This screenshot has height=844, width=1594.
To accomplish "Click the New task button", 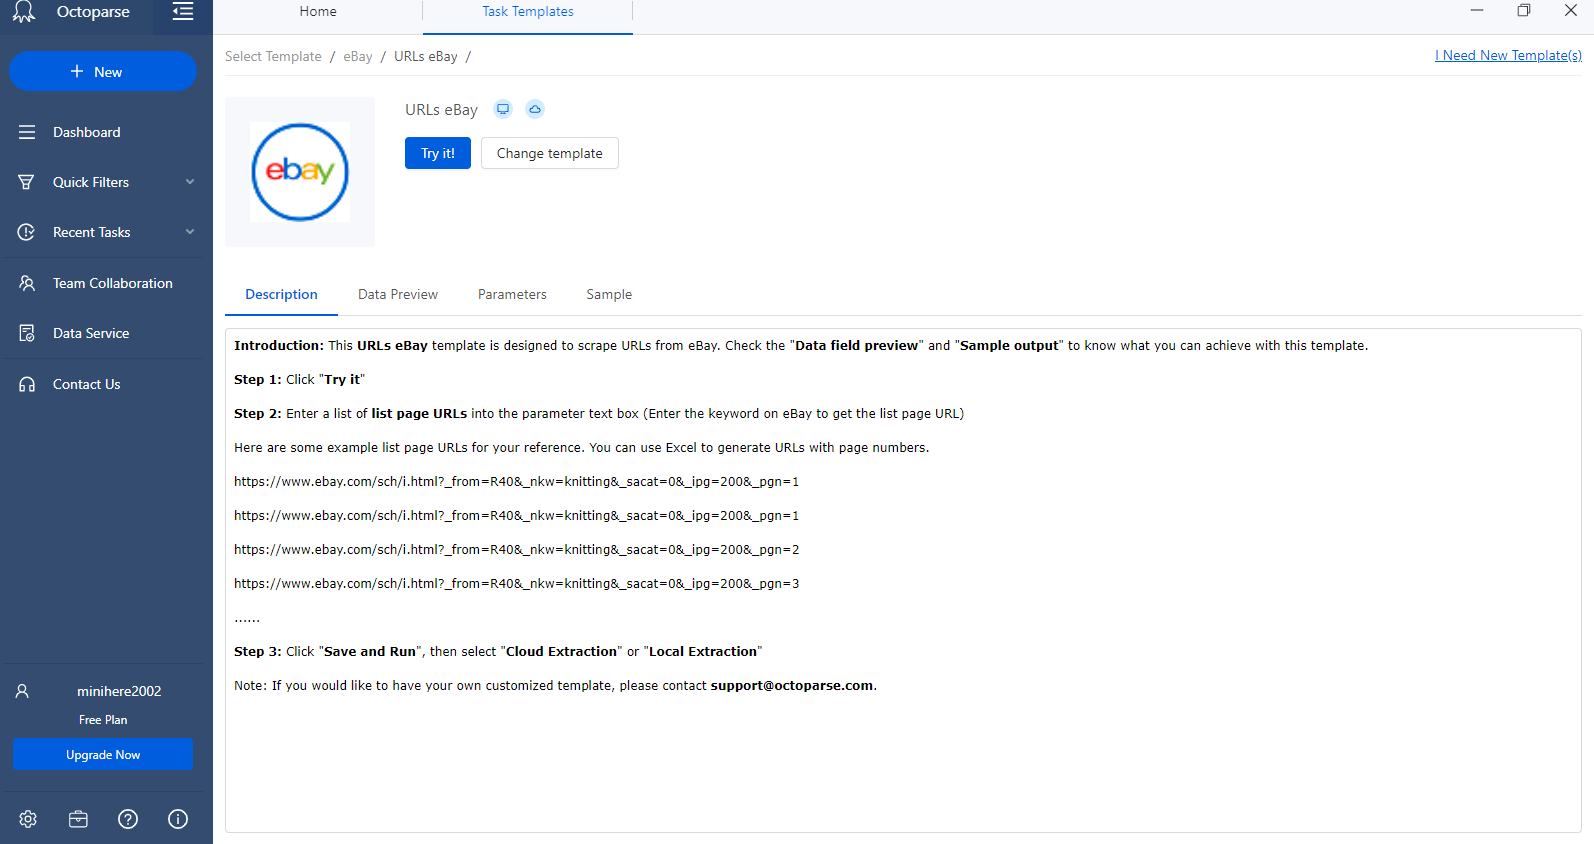I will pyautogui.click(x=103, y=72).
